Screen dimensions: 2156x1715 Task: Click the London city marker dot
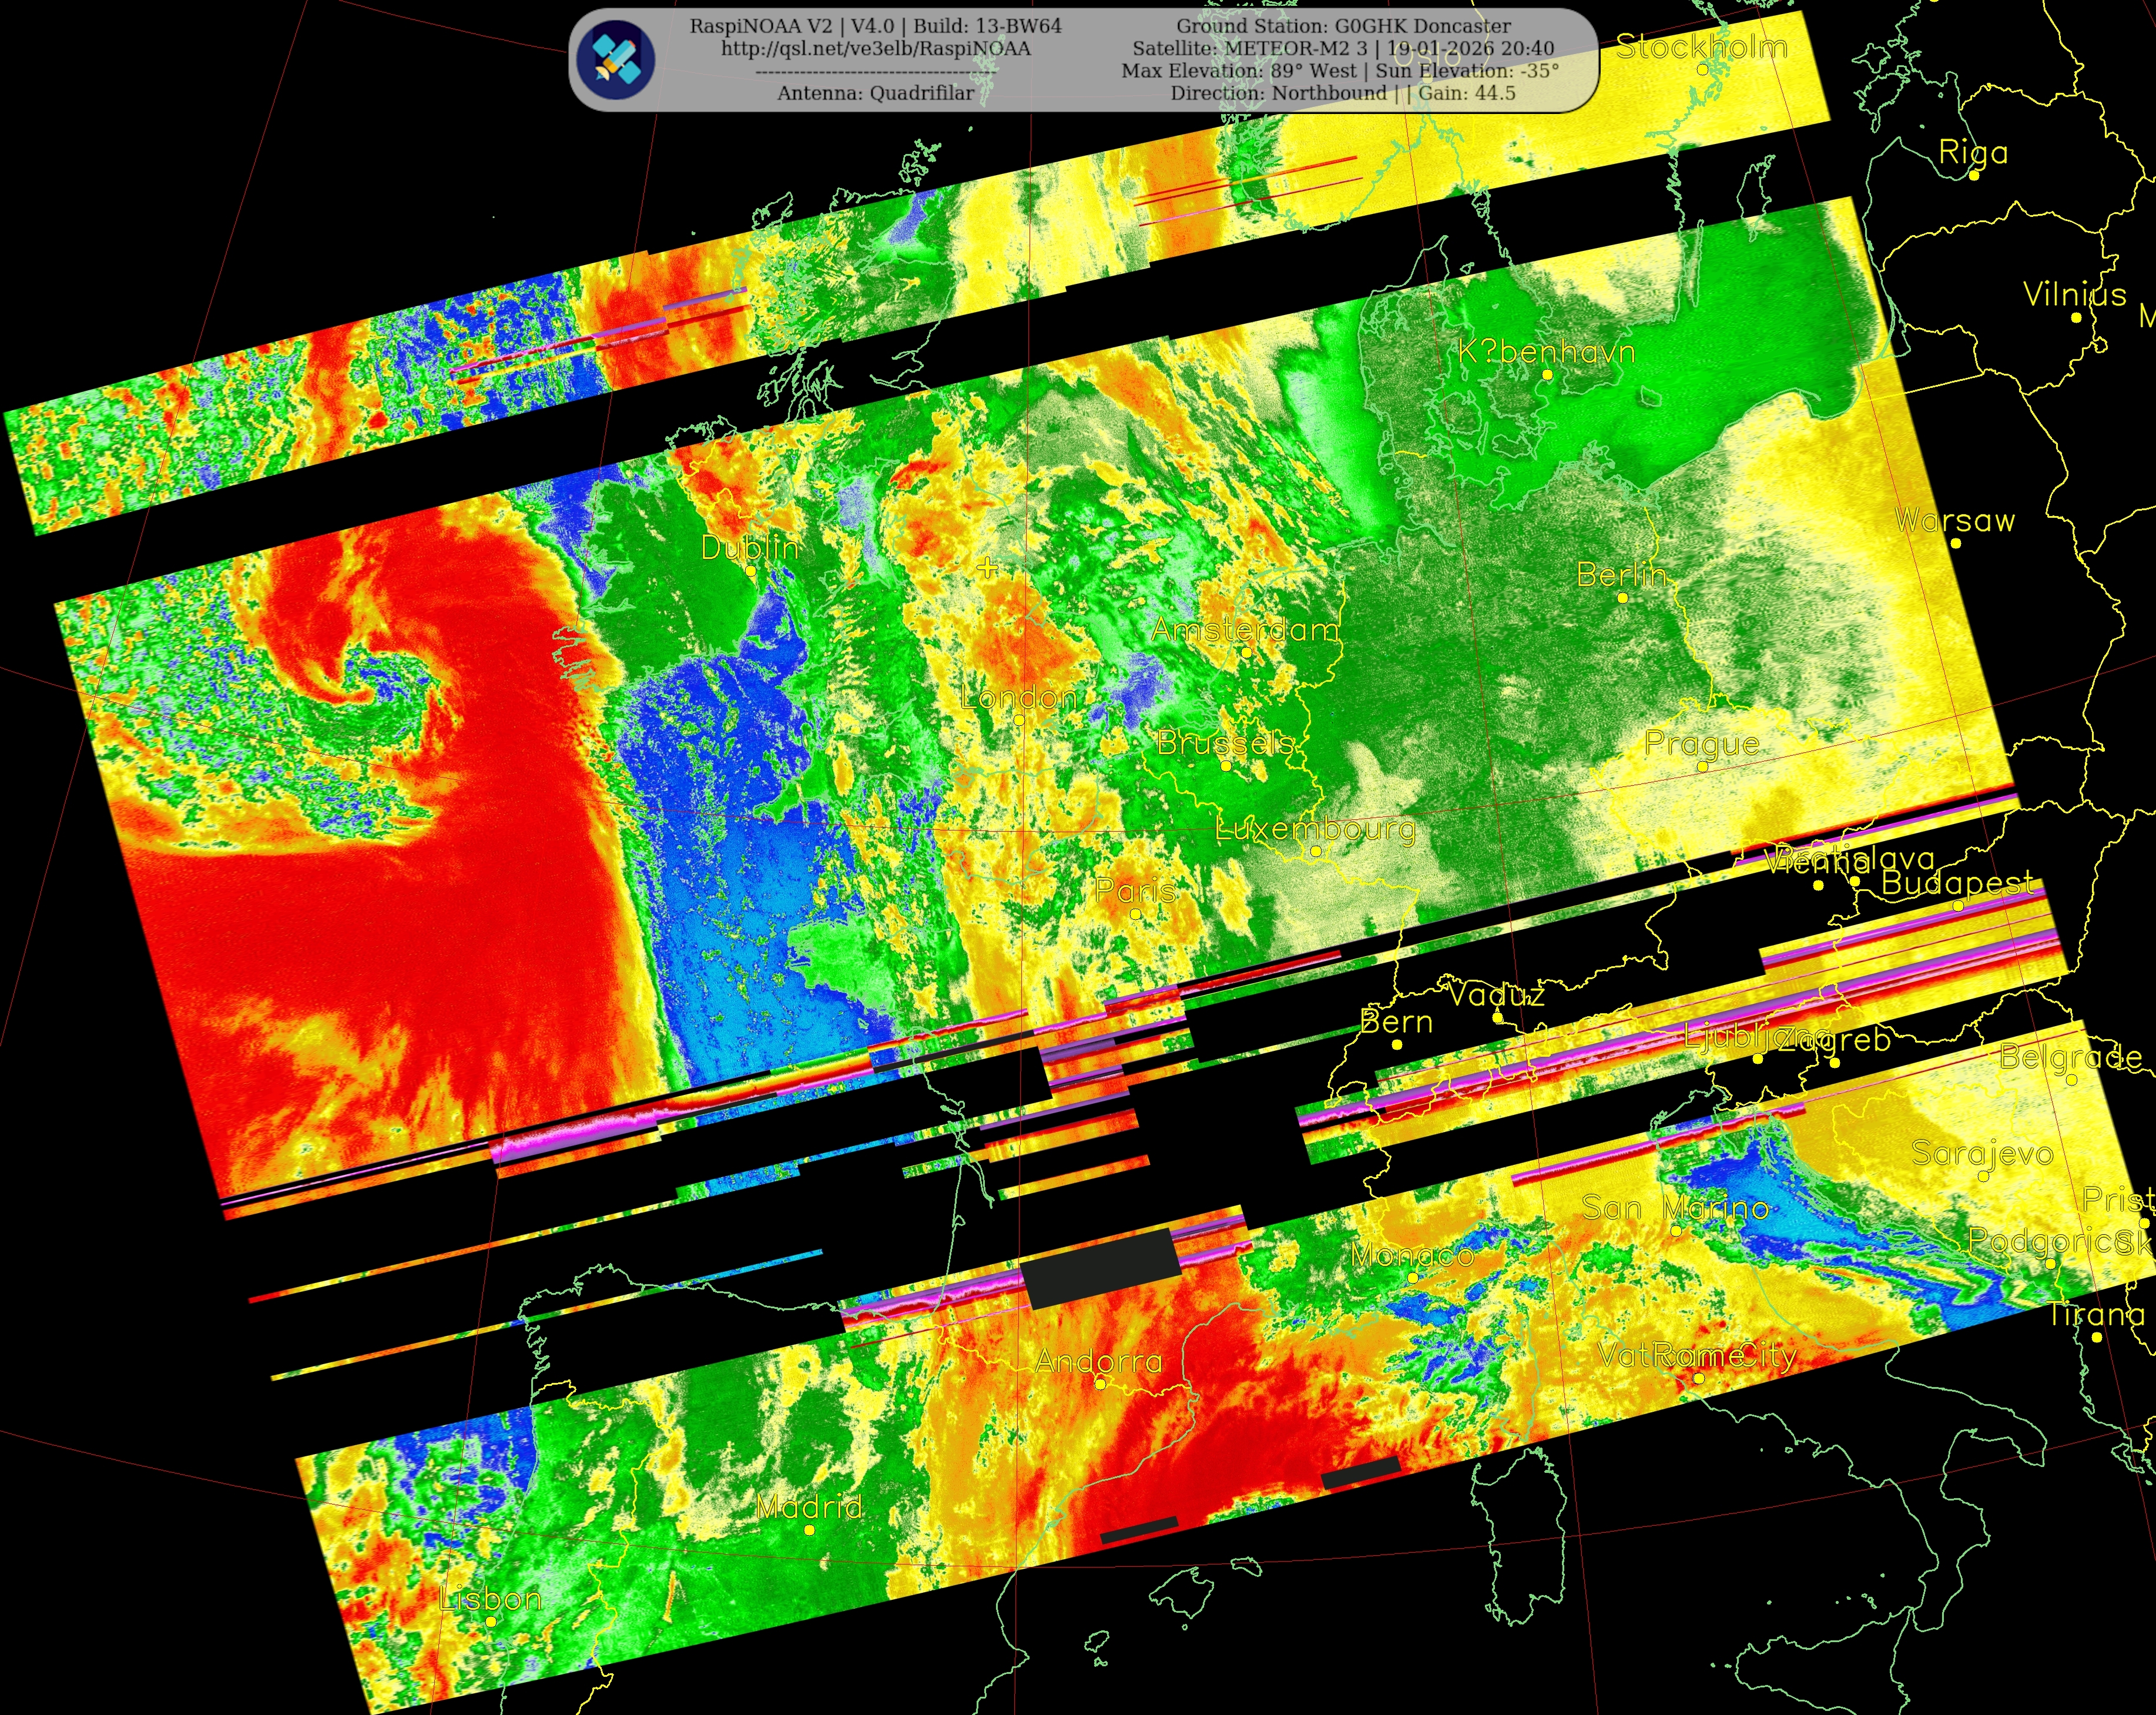click(x=1019, y=720)
